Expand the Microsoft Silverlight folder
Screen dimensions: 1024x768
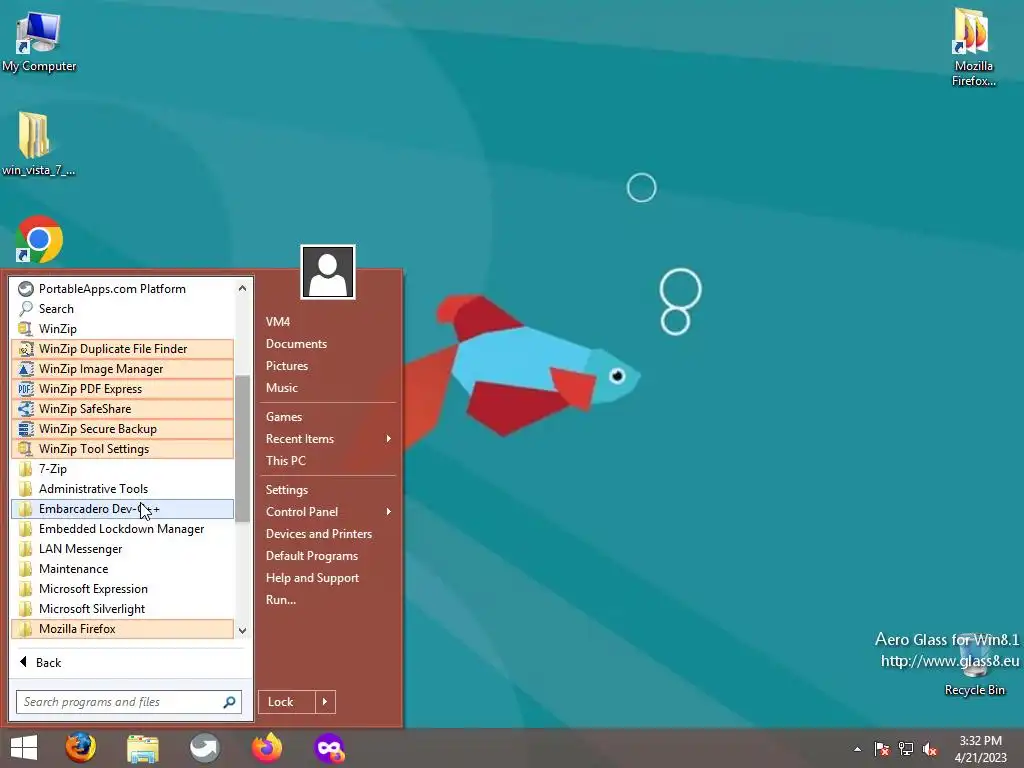coord(123,609)
